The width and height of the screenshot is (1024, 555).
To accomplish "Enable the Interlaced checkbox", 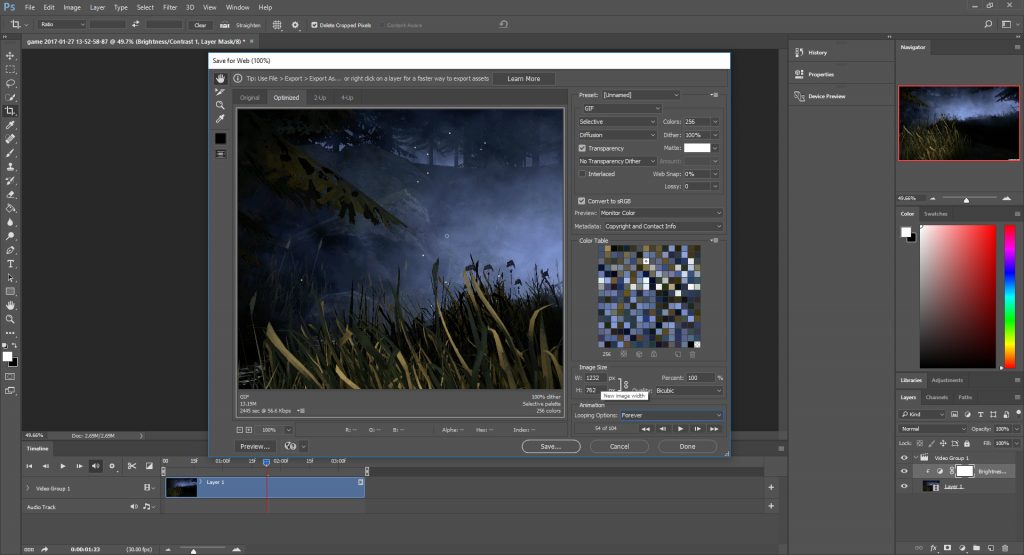I will pos(582,174).
